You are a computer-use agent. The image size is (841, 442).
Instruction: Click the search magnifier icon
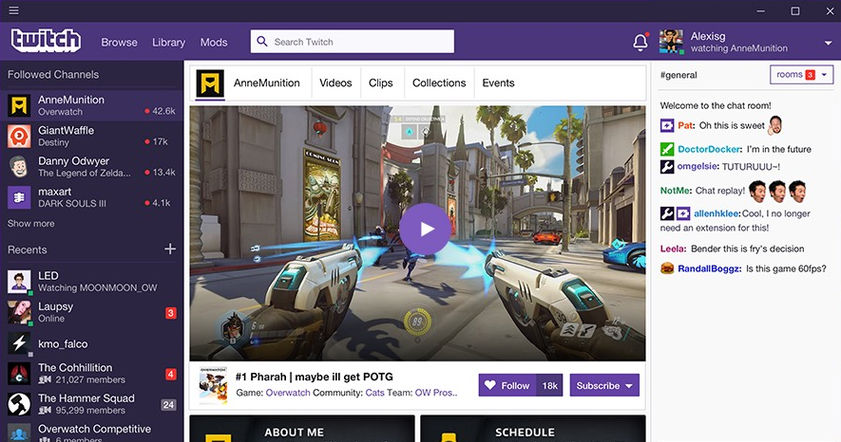click(x=262, y=41)
